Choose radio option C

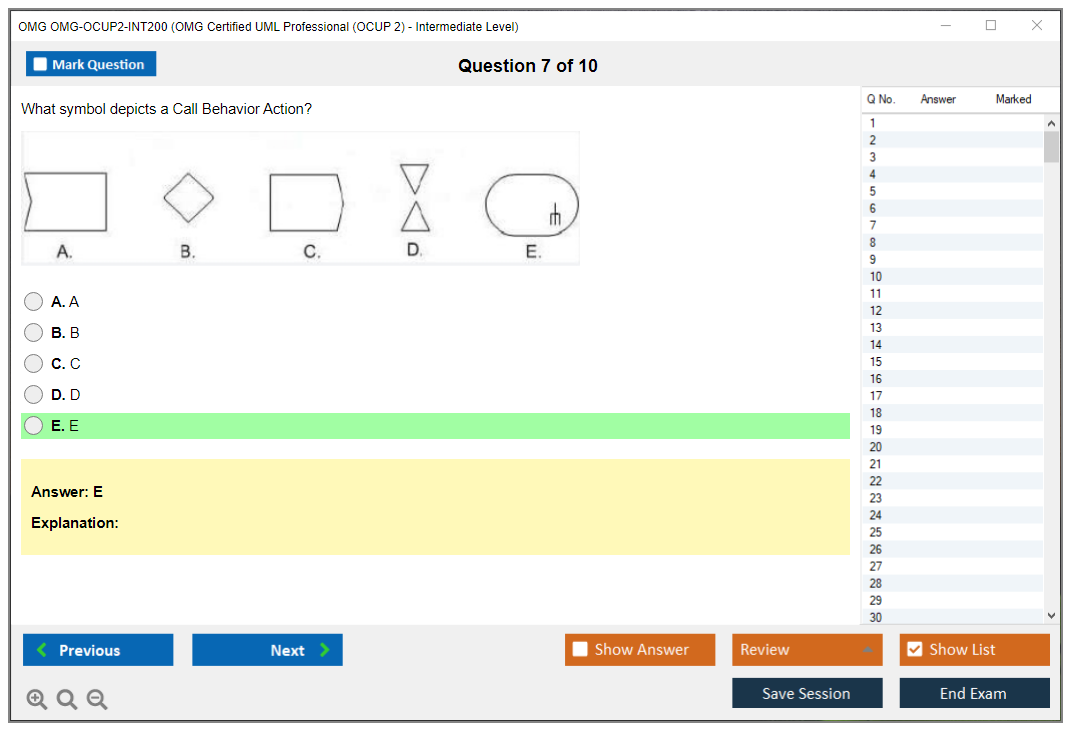point(34,364)
